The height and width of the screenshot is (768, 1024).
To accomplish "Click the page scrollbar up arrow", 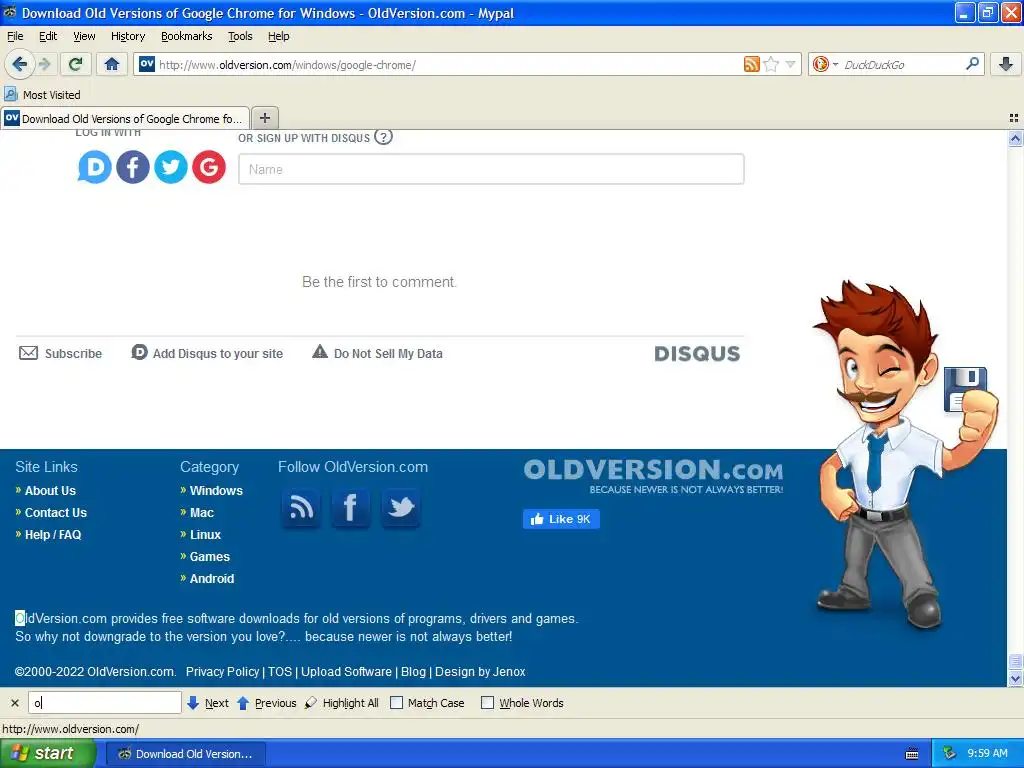I will coord(1015,138).
